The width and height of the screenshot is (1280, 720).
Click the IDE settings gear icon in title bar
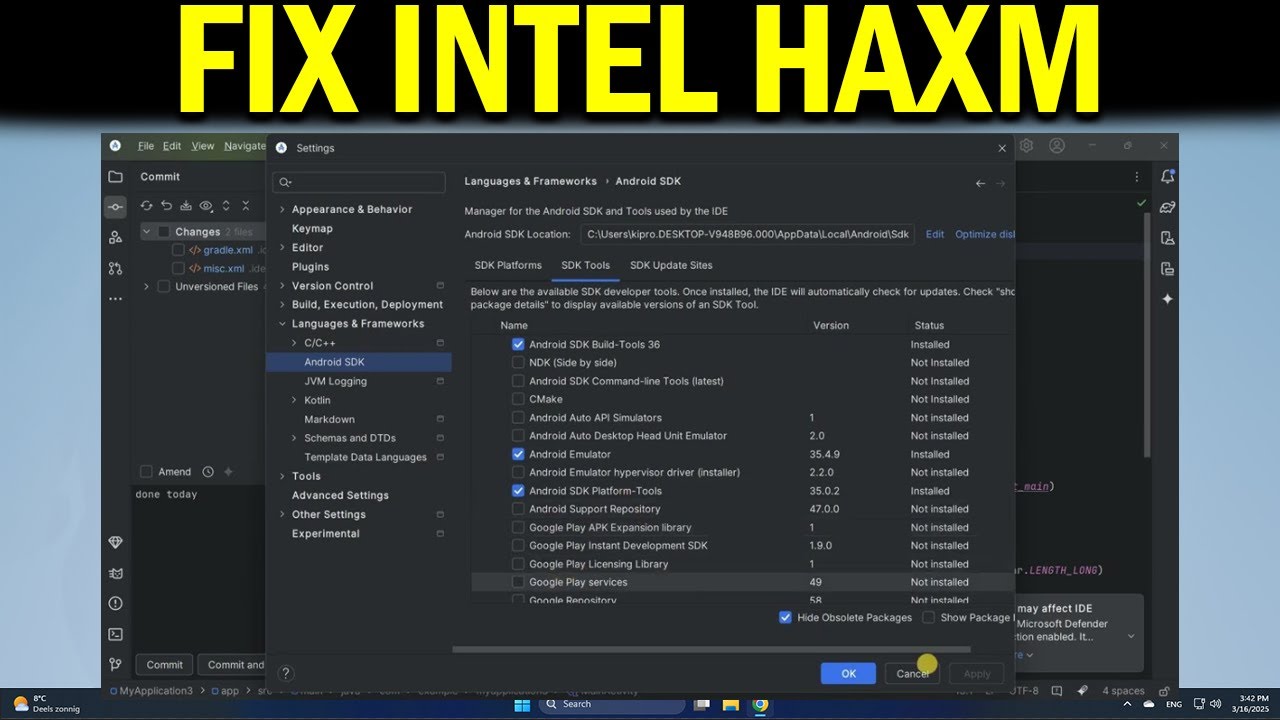click(1026, 146)
